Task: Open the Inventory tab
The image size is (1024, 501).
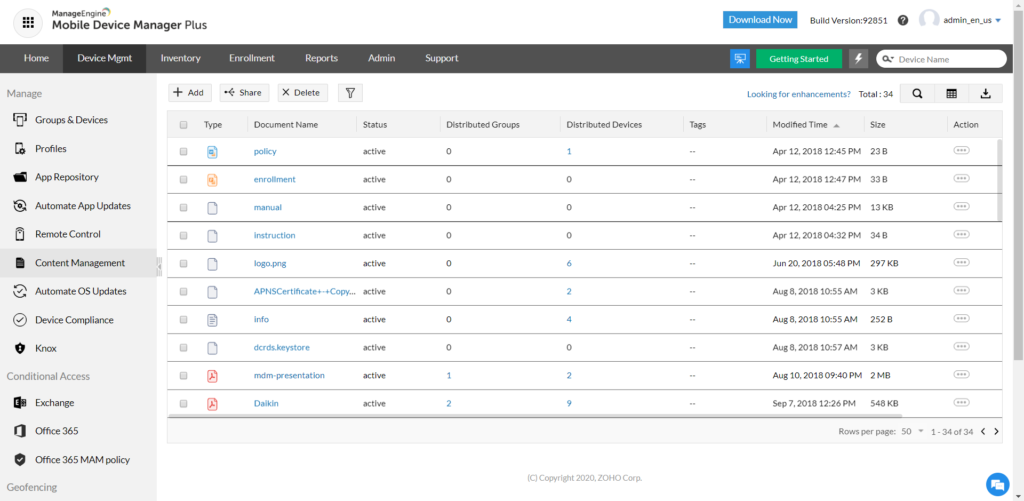Action: [180, 58]
